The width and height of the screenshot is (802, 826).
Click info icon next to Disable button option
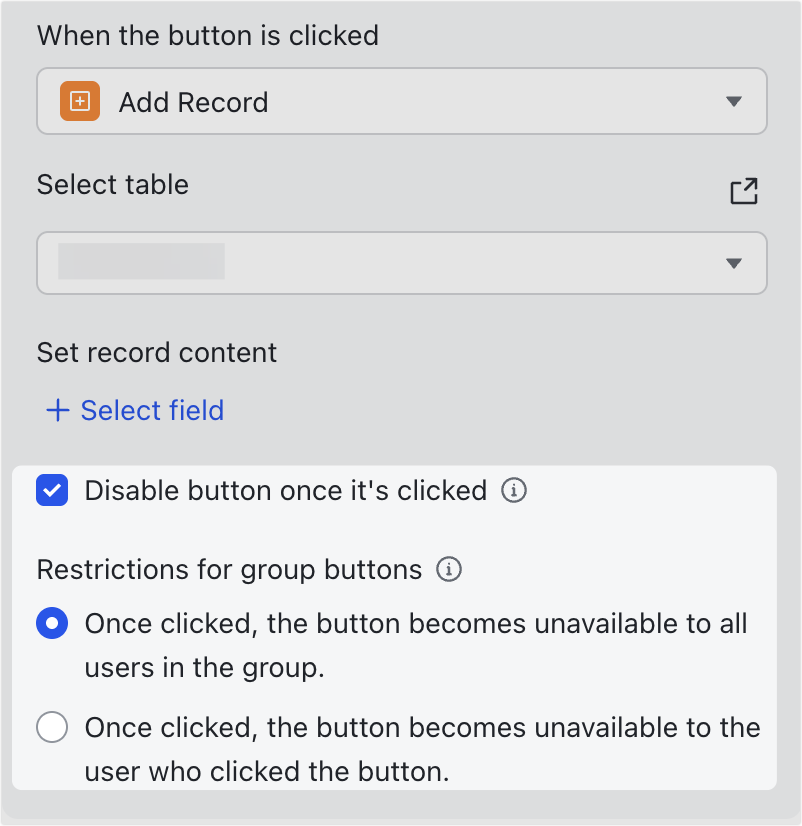[x=513, y=491]
